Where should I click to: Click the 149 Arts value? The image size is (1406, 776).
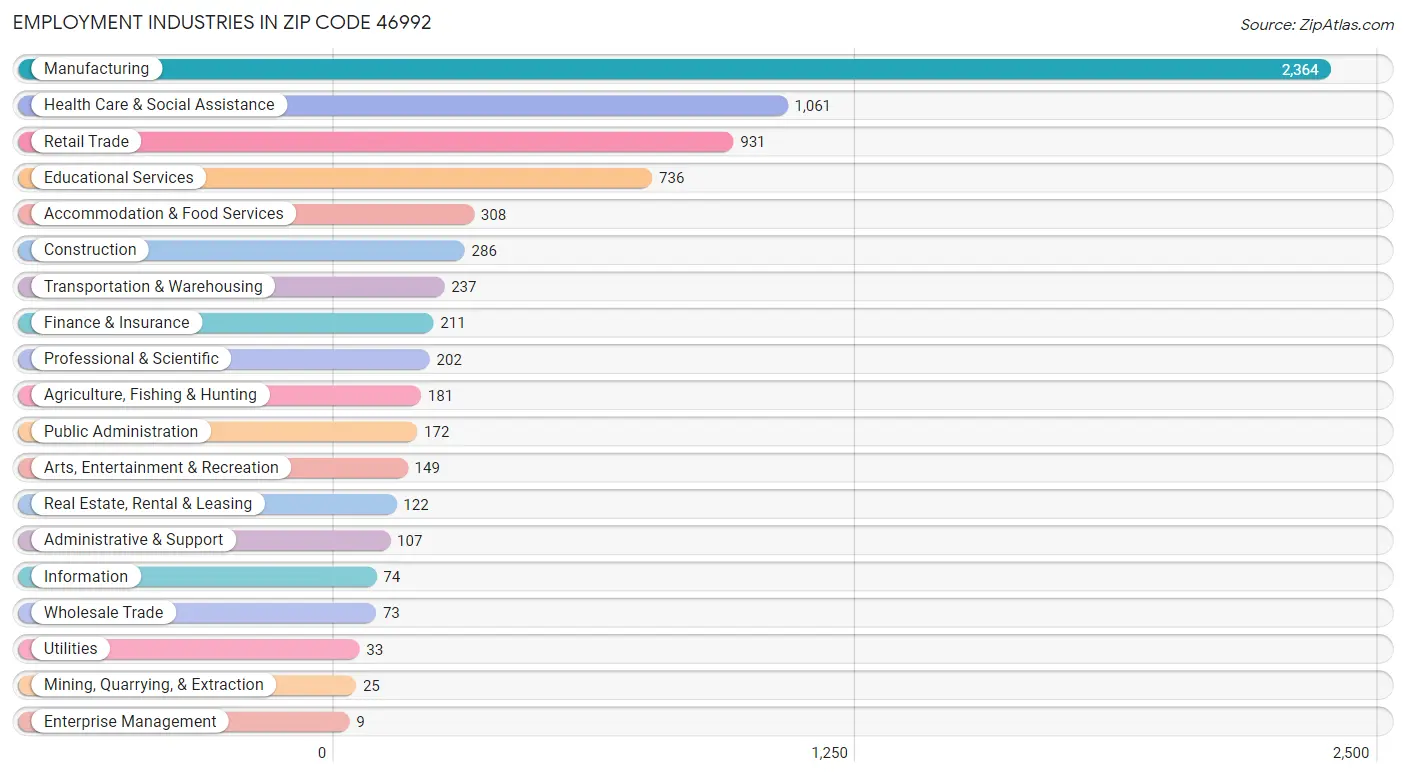[427, 468]
